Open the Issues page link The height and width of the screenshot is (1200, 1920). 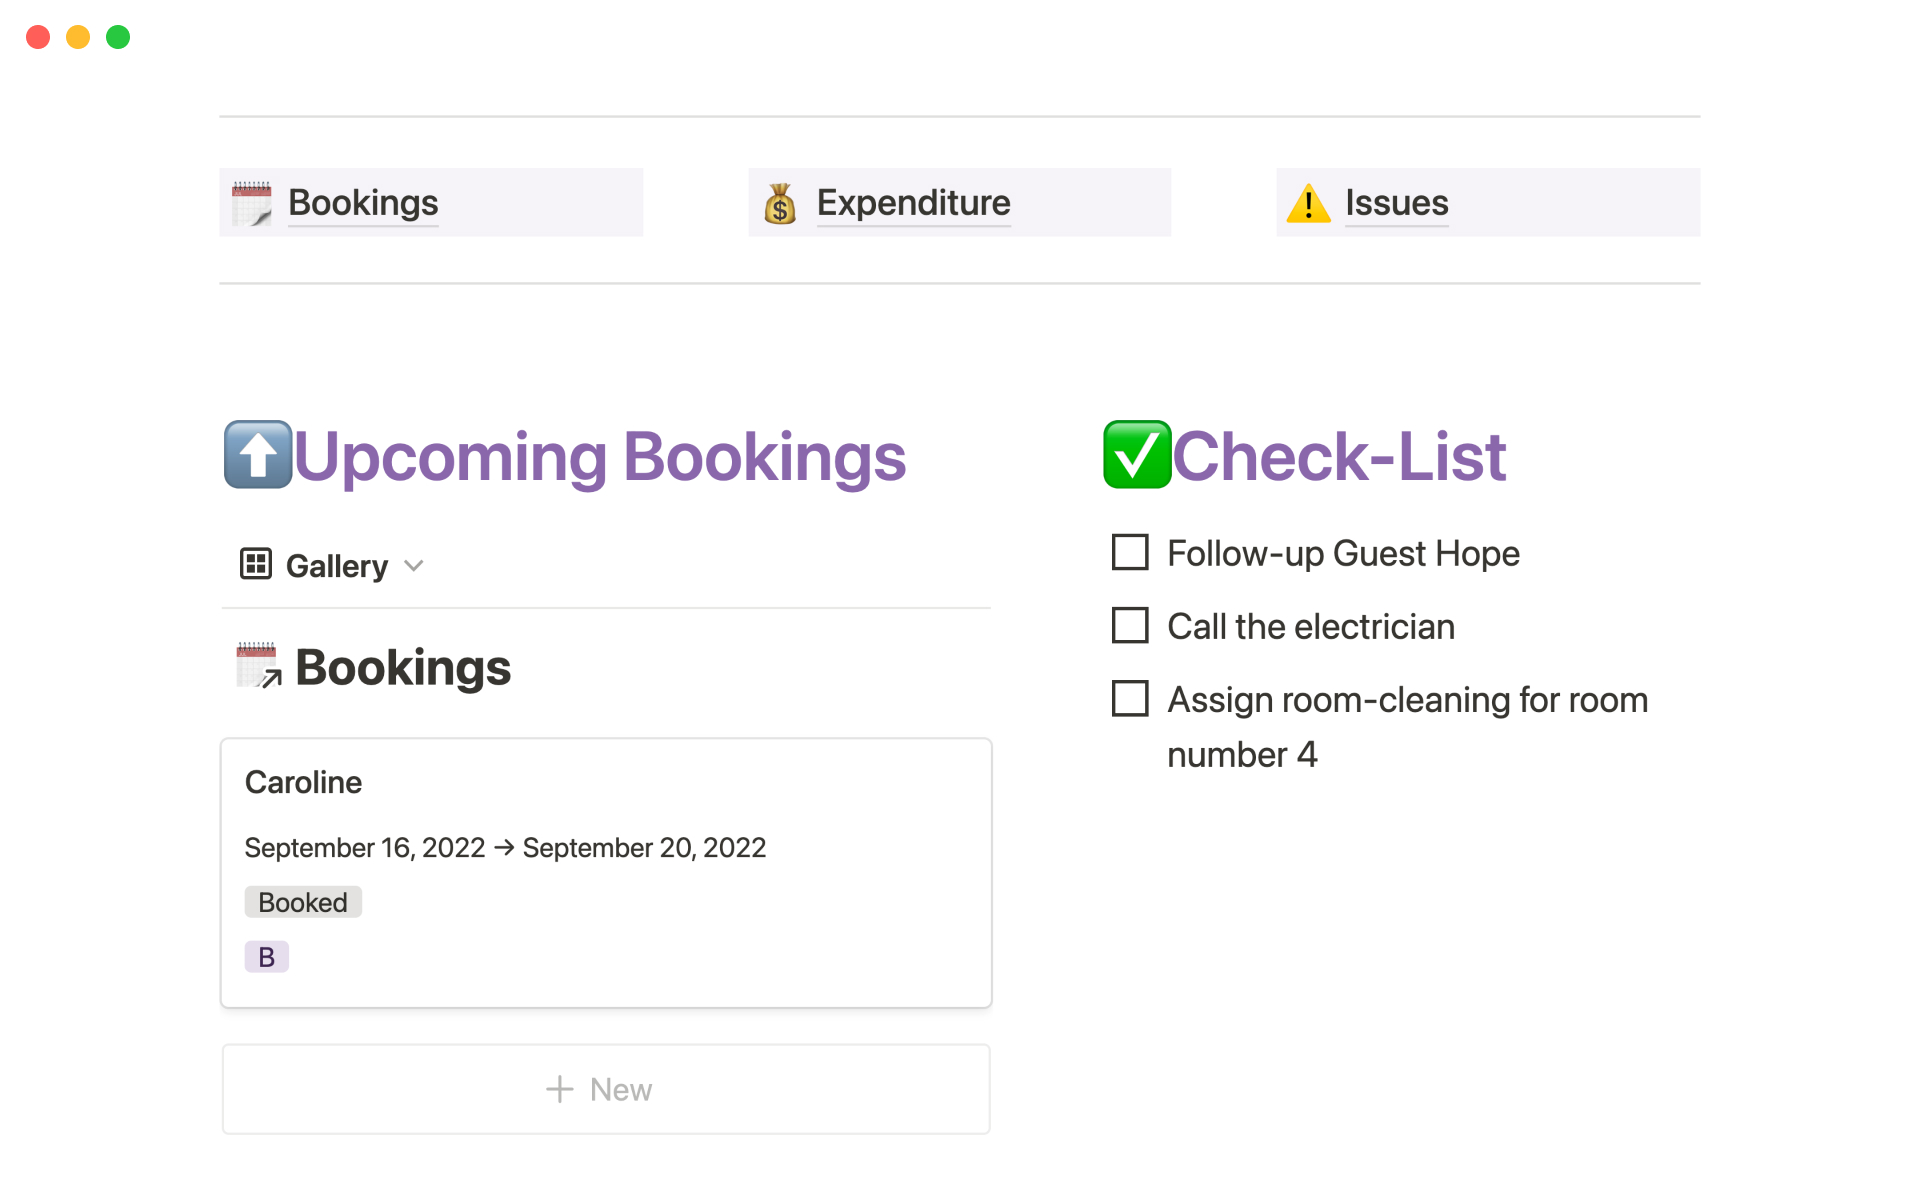tap(1396, 203)
